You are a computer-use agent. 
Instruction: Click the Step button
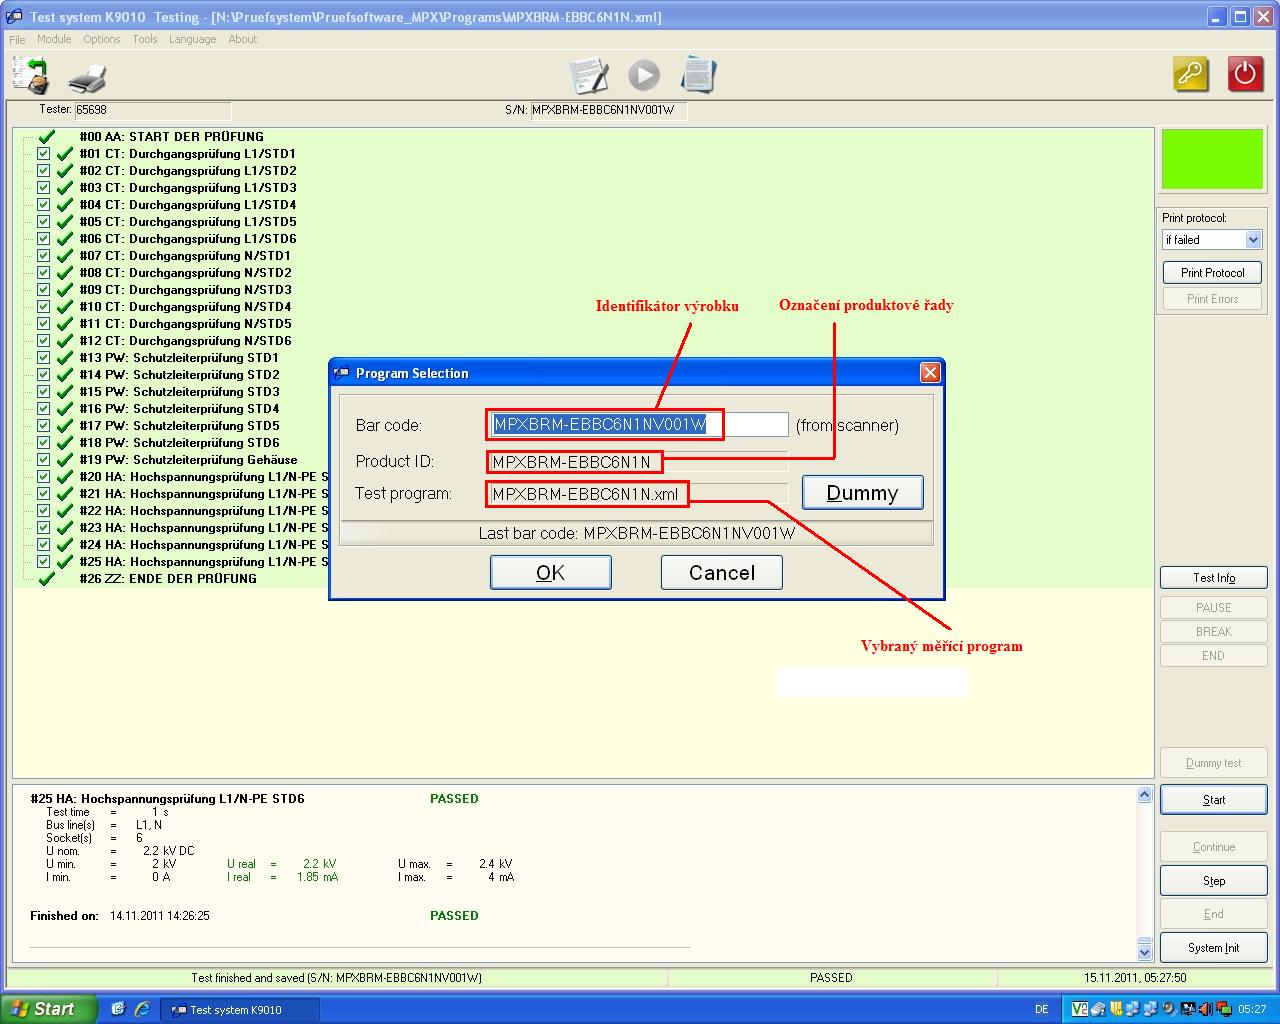click(1213, 881)
